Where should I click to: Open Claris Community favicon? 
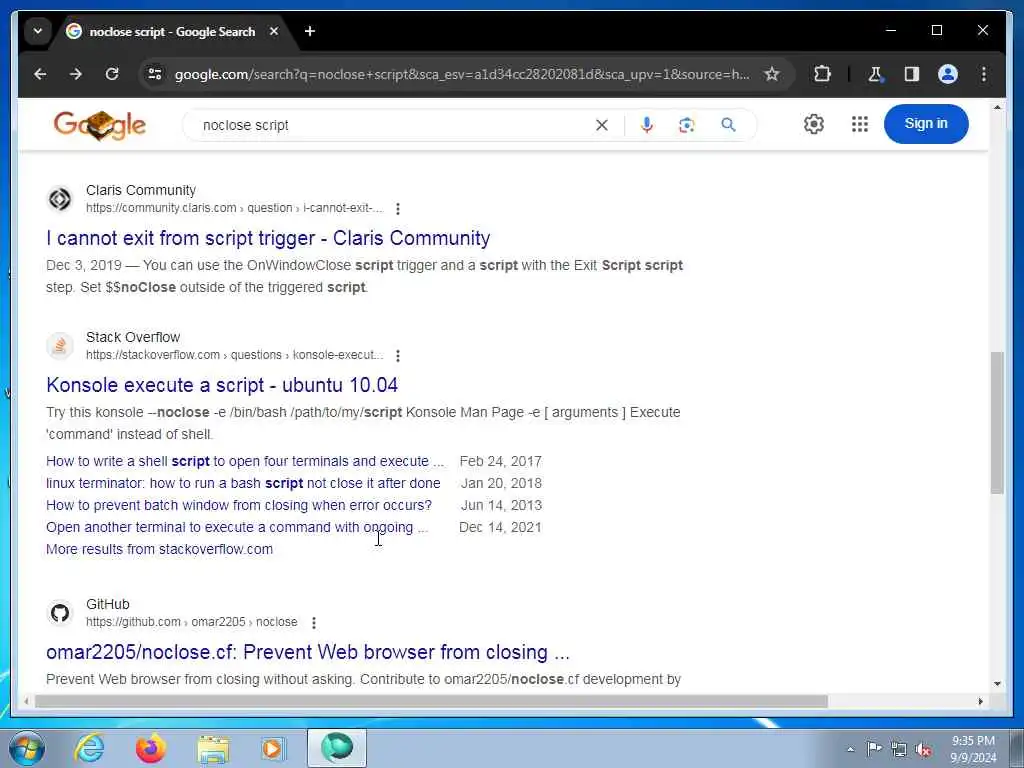60,199
